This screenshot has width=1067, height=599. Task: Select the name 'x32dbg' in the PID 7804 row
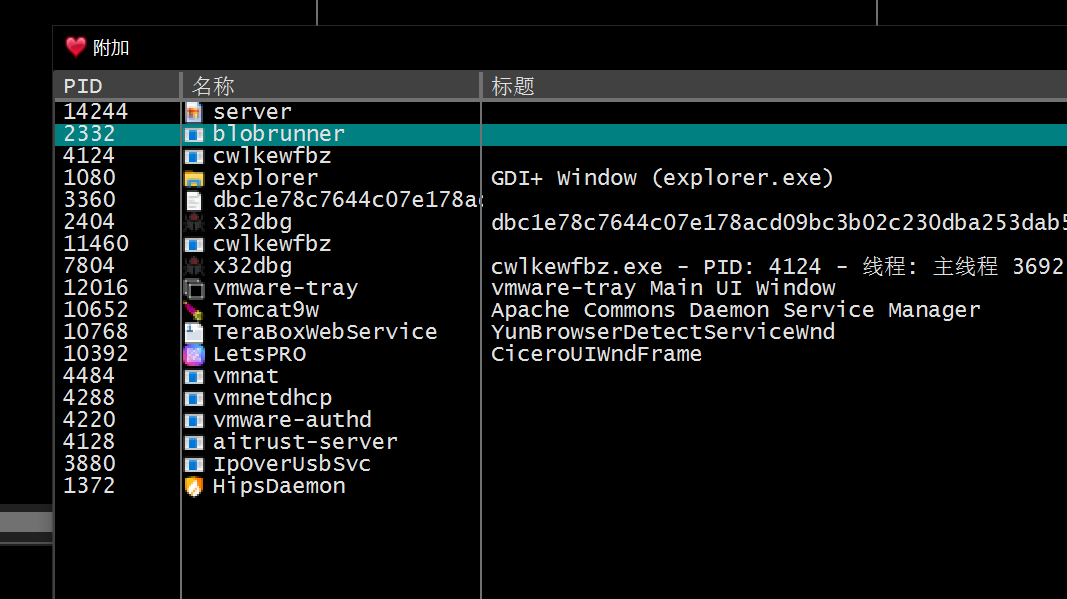point(252,266)
